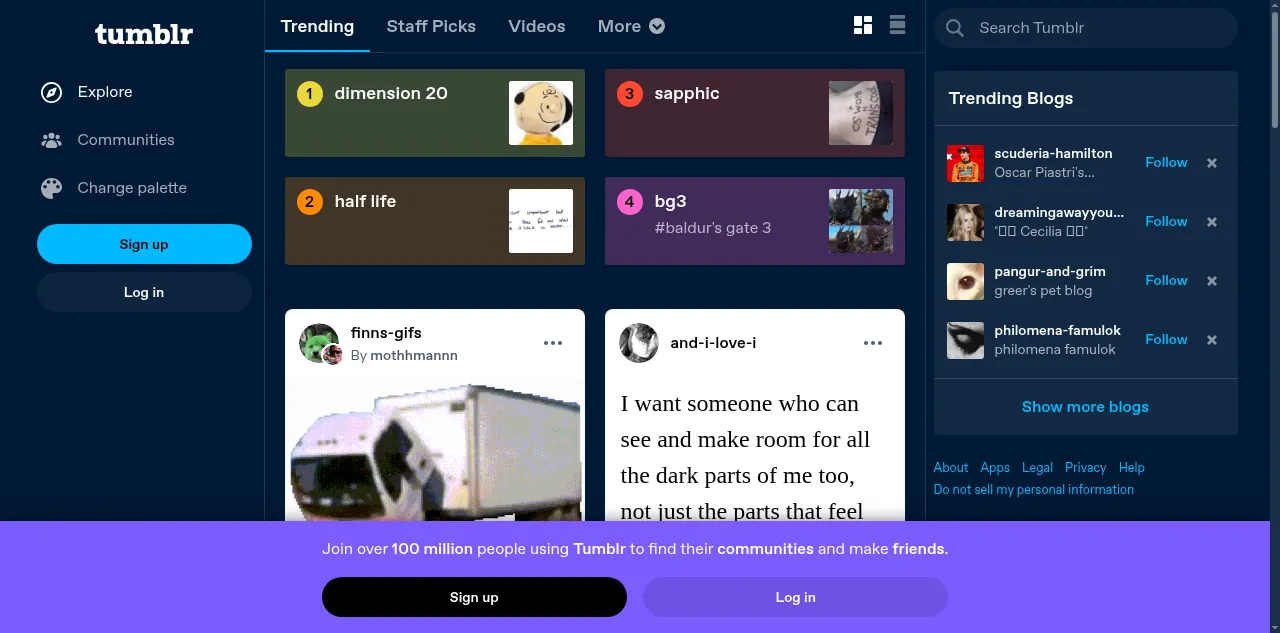Focus the Search Tumblr field

pyautogui.click(x=1086, y=28)
